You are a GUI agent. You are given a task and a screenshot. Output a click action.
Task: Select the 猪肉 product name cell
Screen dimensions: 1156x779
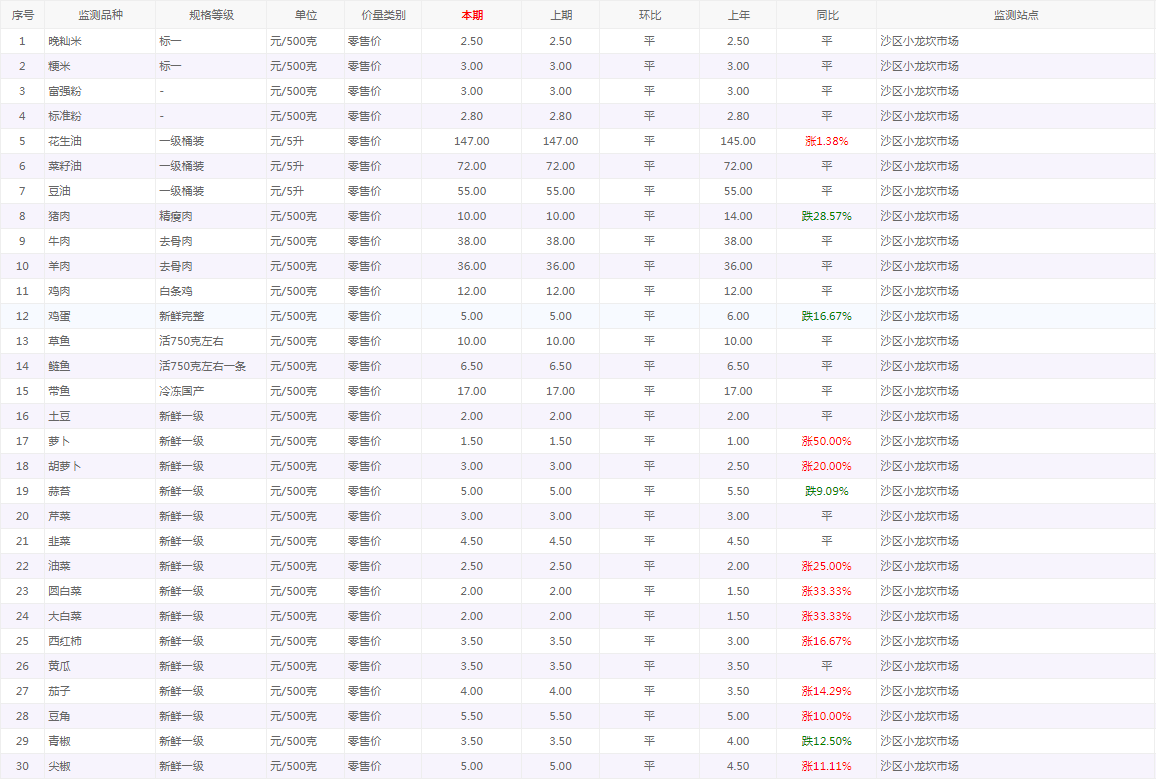pos(59,216)
